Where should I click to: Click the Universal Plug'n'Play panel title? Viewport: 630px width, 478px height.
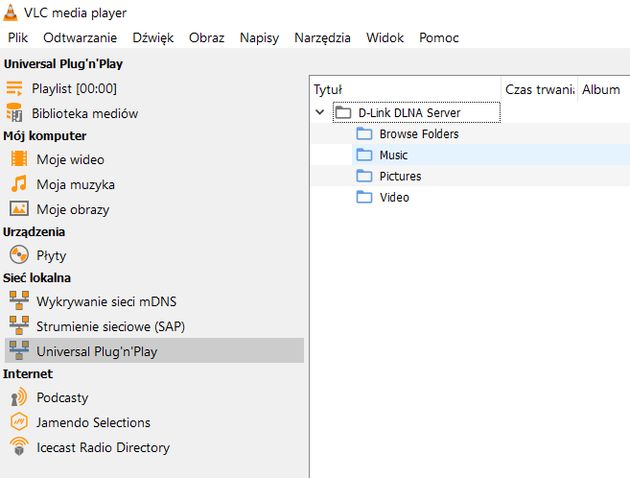(x=63, y=64)
